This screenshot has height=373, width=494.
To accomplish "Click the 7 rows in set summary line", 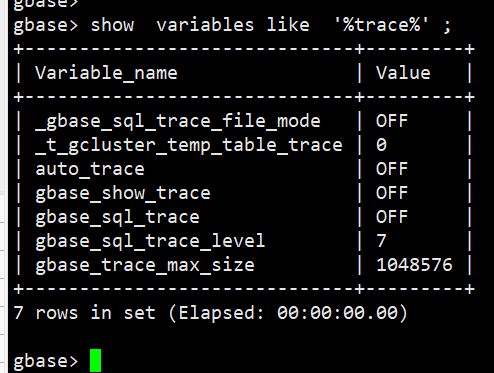I will [210, 313].
